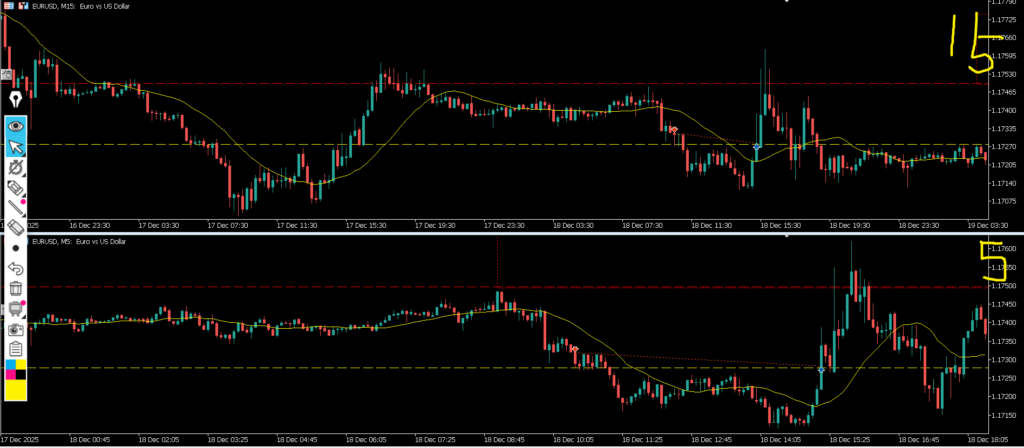Undo the last drawing stroke

click(x=16, y=268)
